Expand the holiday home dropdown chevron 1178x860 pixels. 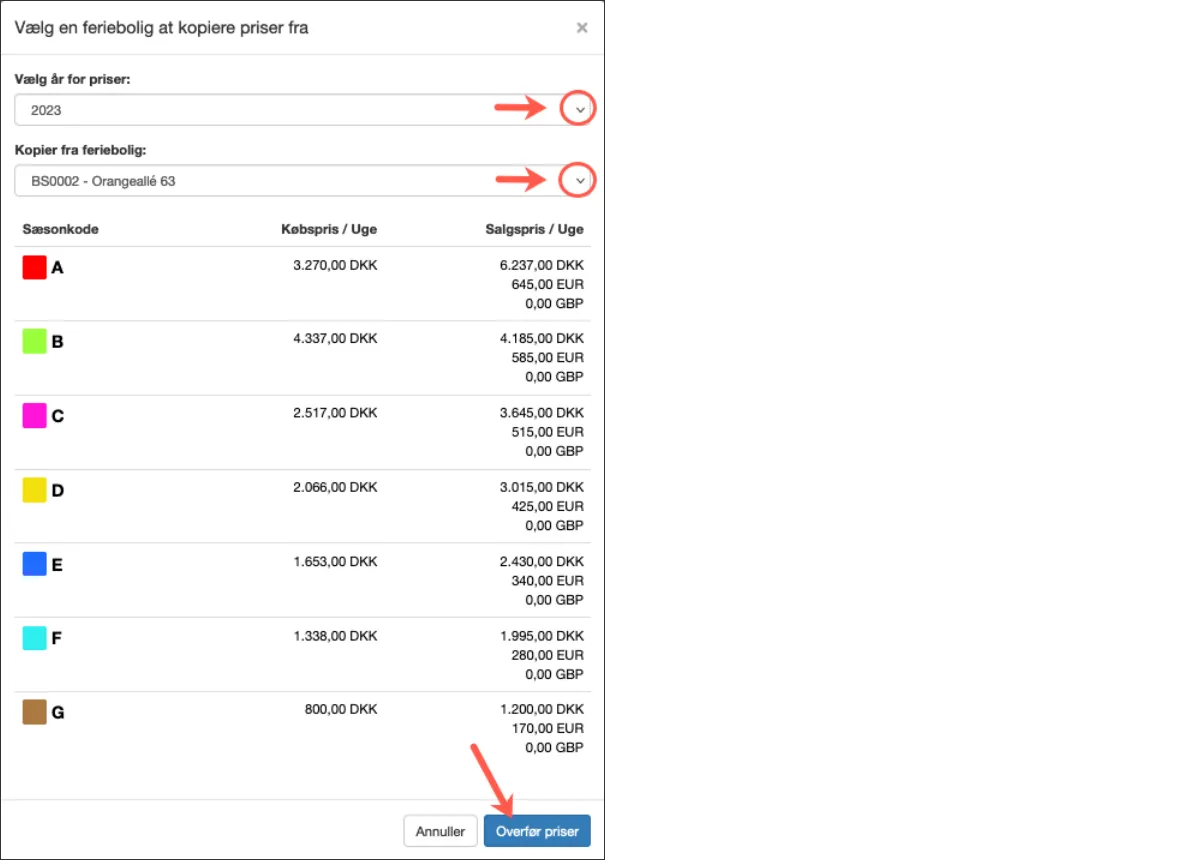(579, 180)
